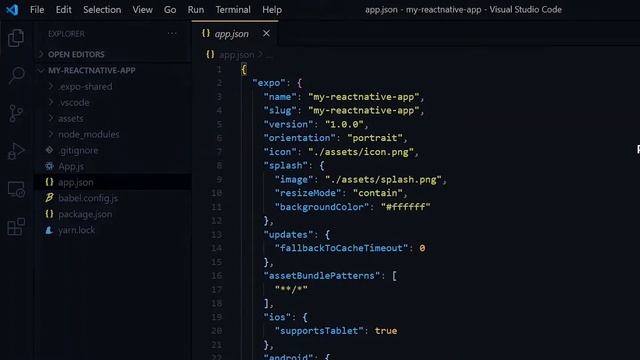Open the Terminal menu
640x360 pixels.
(x=233, y=9)
